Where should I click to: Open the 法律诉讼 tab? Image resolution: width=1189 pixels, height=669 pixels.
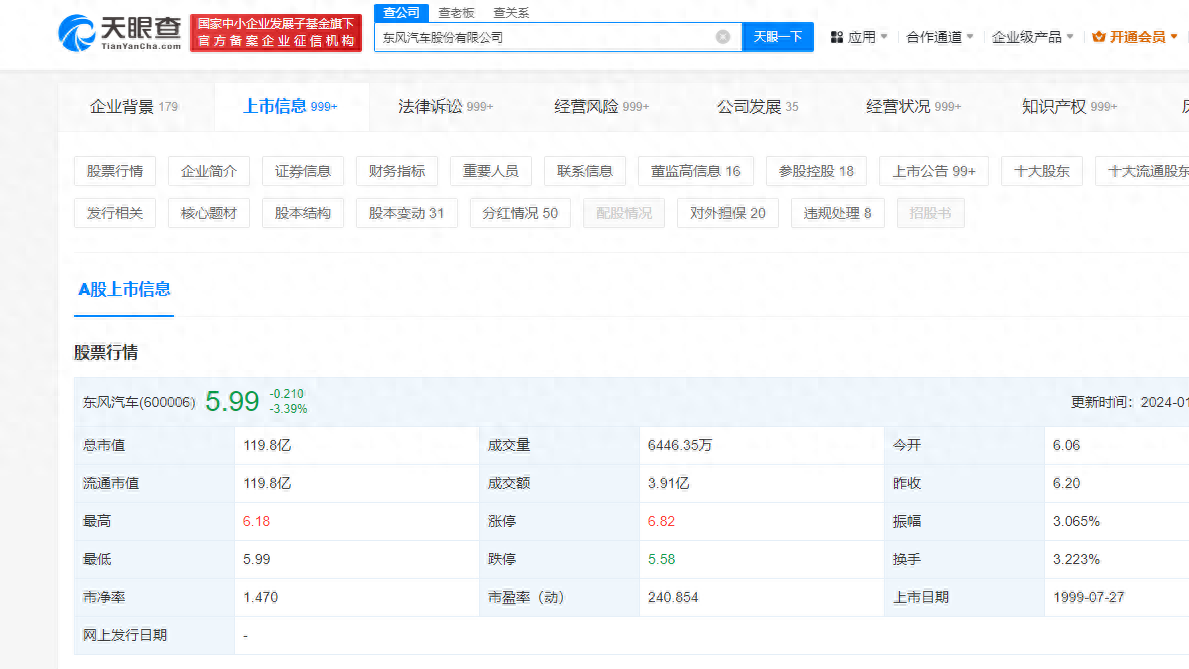(x=445, y=106)
